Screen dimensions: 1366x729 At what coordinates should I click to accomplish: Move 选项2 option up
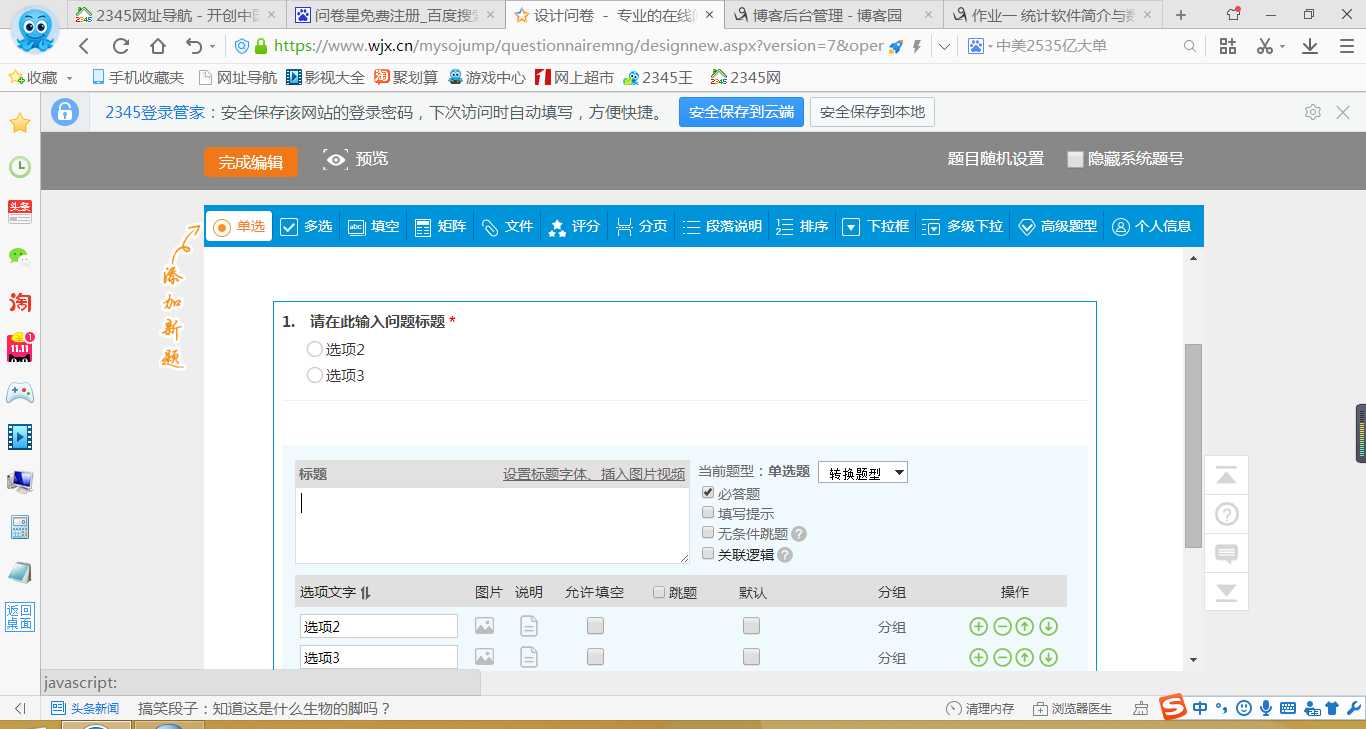pos(1025,627)
